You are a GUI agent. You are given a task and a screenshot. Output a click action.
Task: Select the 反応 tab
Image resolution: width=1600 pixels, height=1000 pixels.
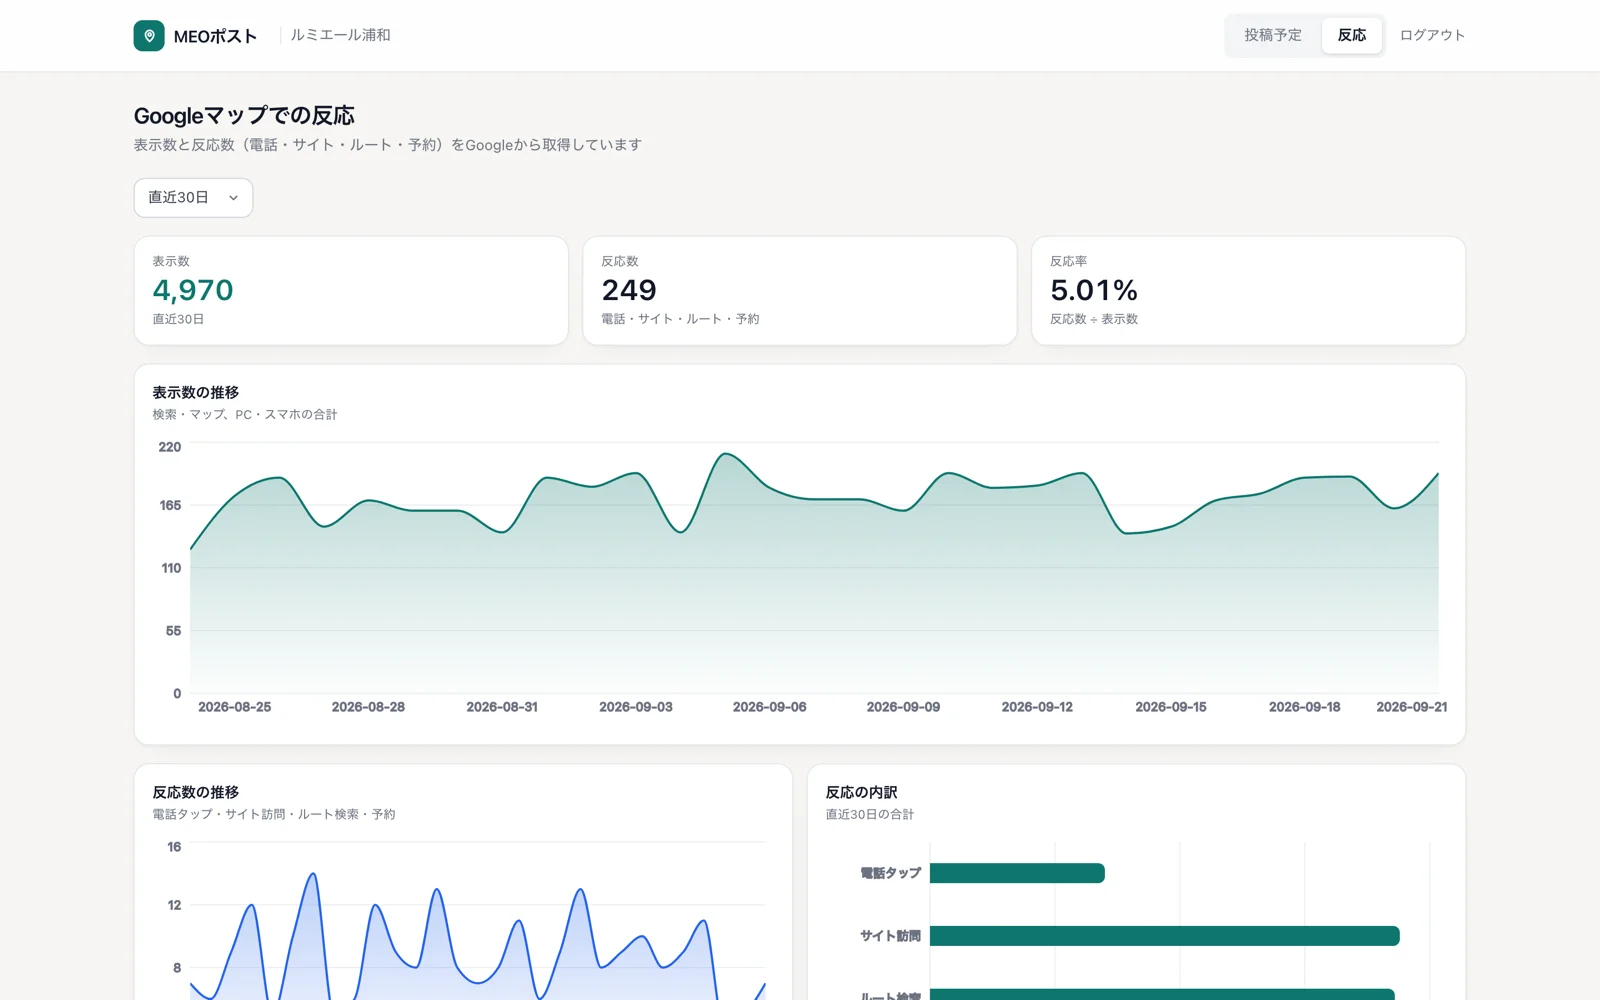1352,35
